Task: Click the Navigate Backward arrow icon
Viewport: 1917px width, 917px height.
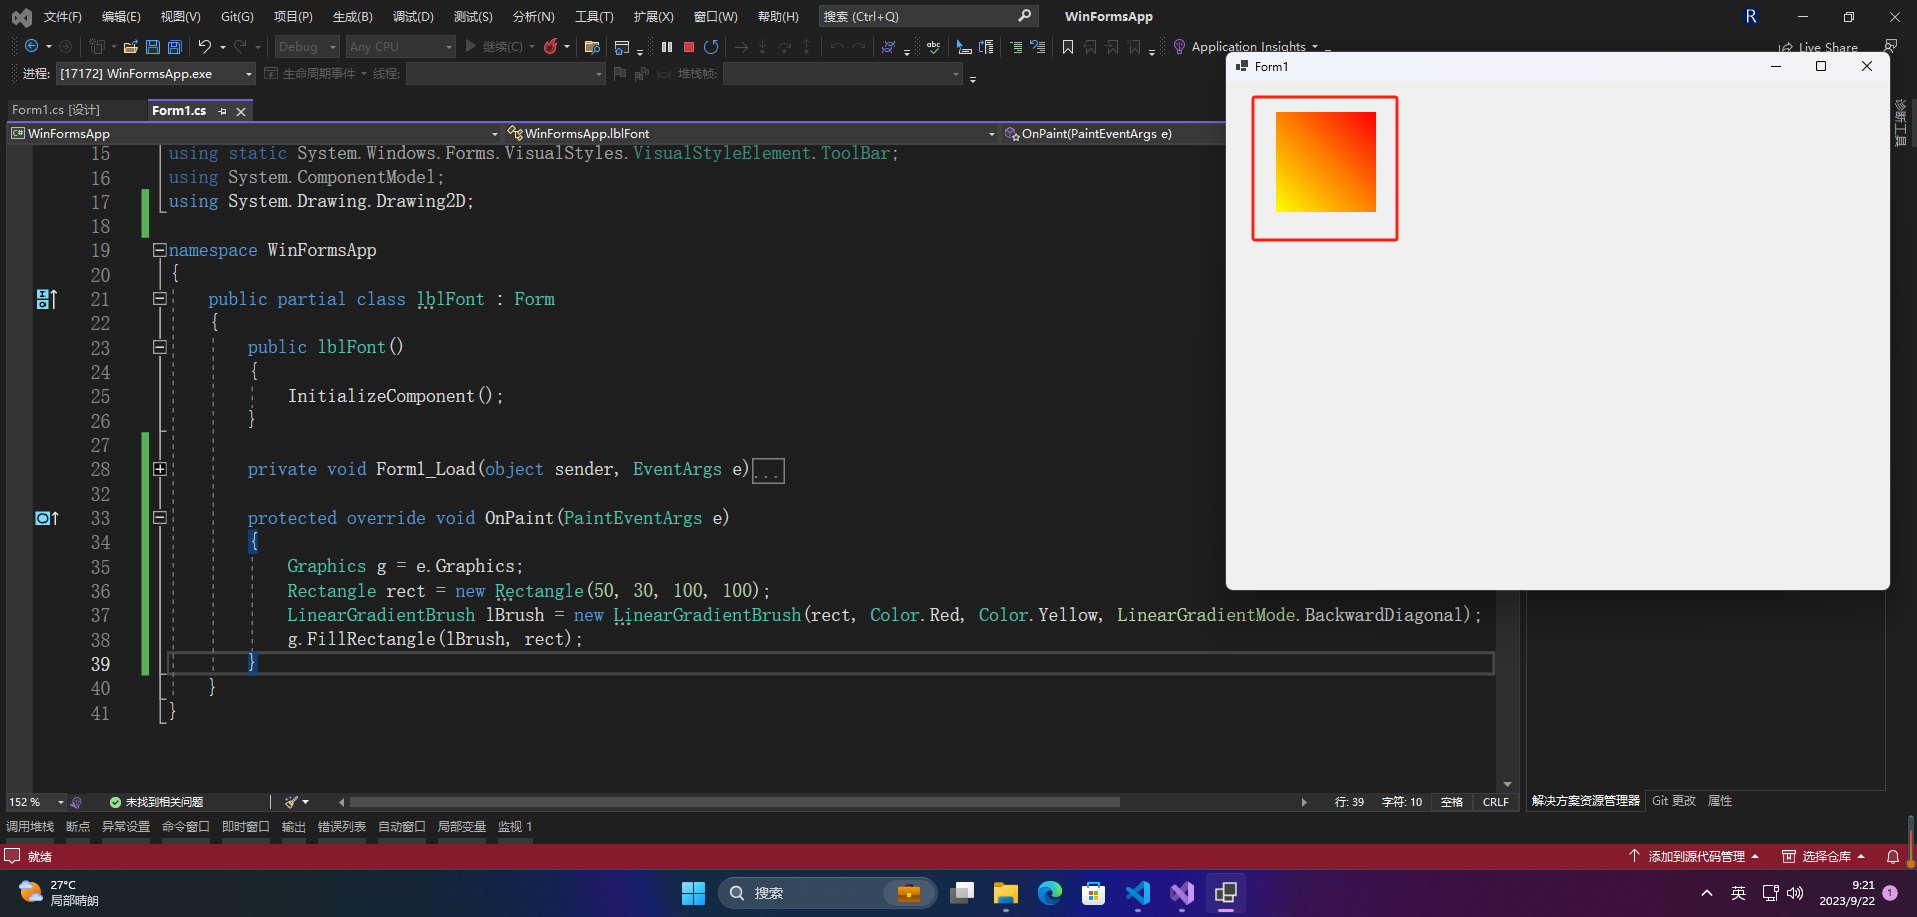Action: 31,46
